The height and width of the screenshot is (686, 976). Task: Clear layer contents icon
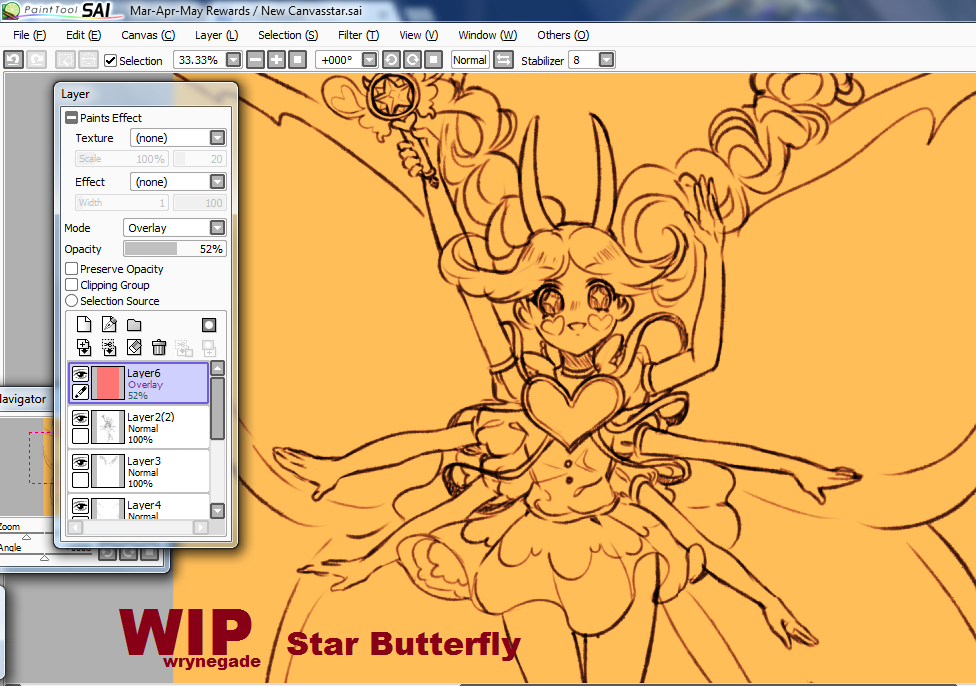pyautogui.click(x=134, y=347)
